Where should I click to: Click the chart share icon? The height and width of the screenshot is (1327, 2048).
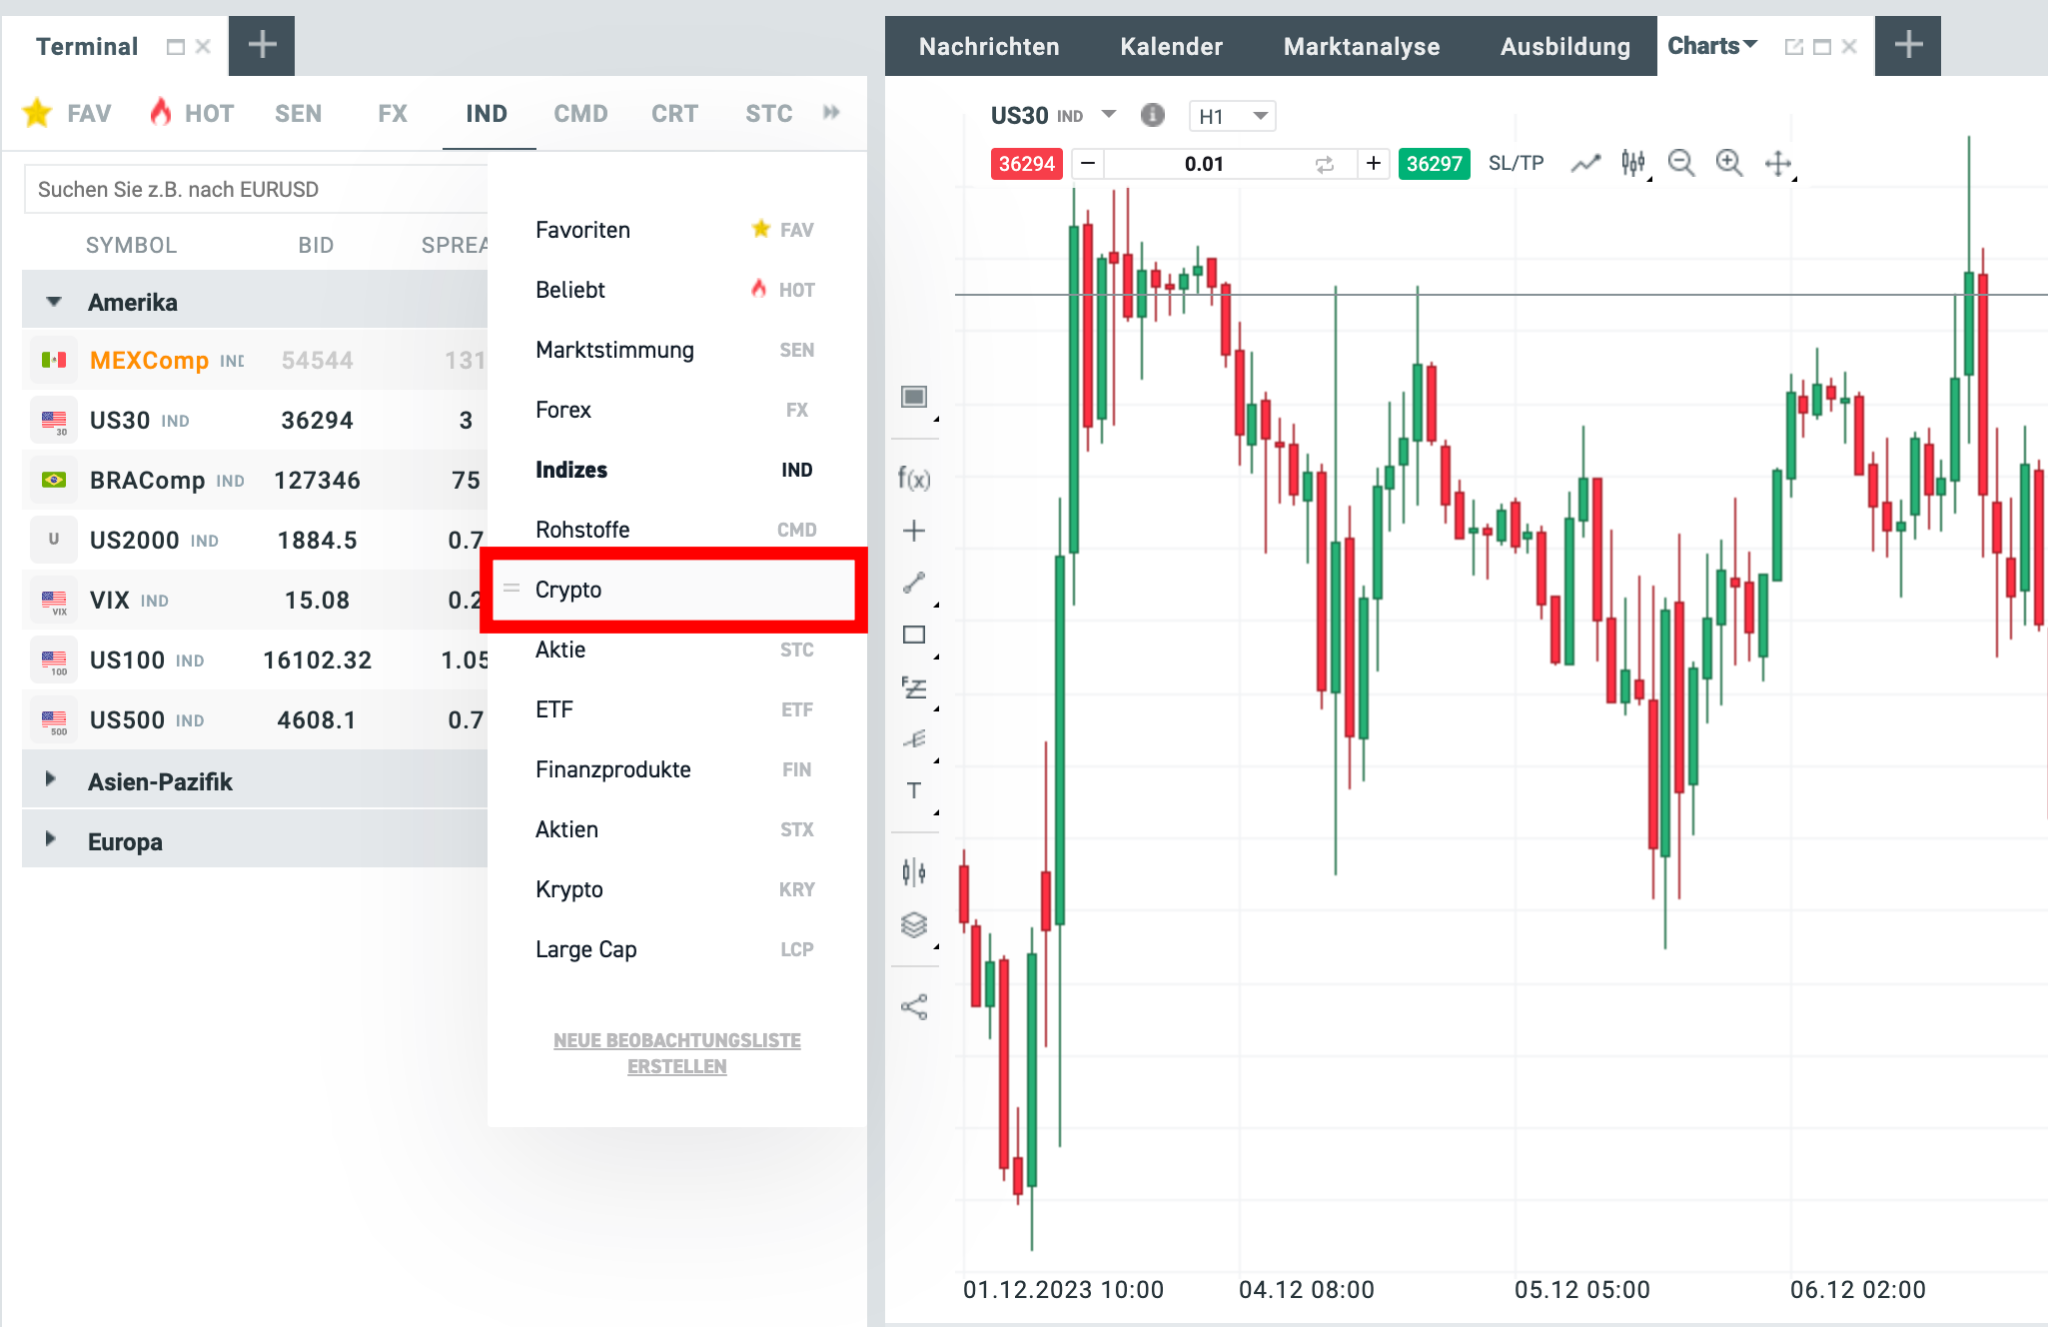click(x=913, y=1008)
